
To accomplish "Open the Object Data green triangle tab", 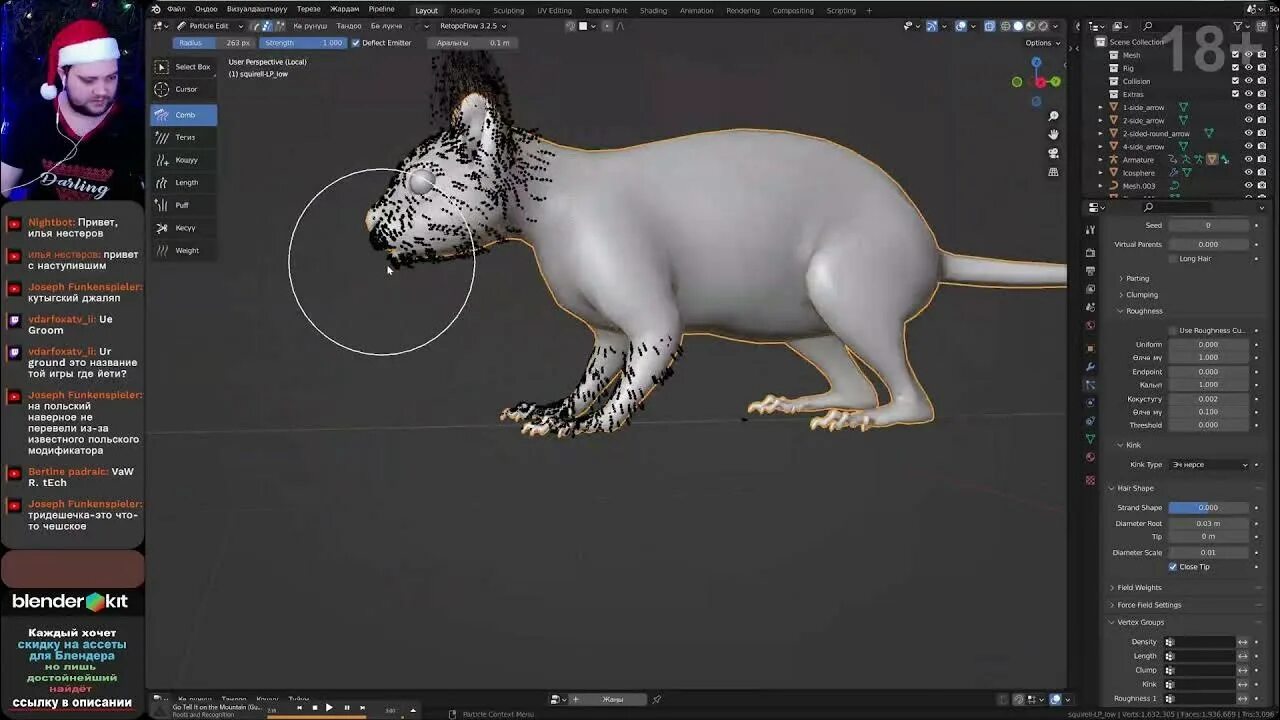I will 1090,438.
